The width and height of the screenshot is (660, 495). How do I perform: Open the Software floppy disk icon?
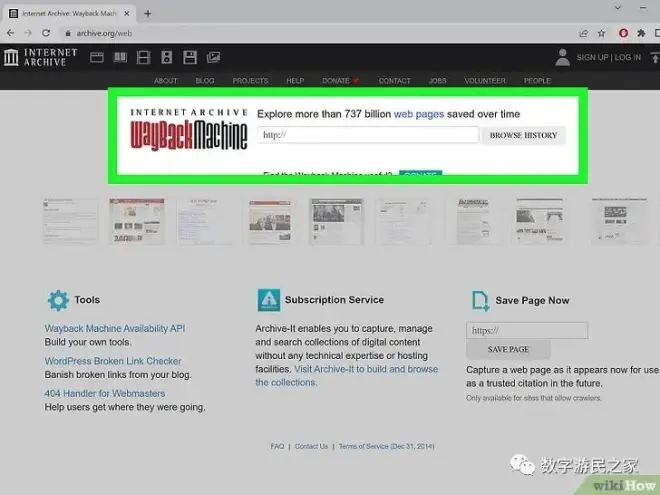coord(190,57)
